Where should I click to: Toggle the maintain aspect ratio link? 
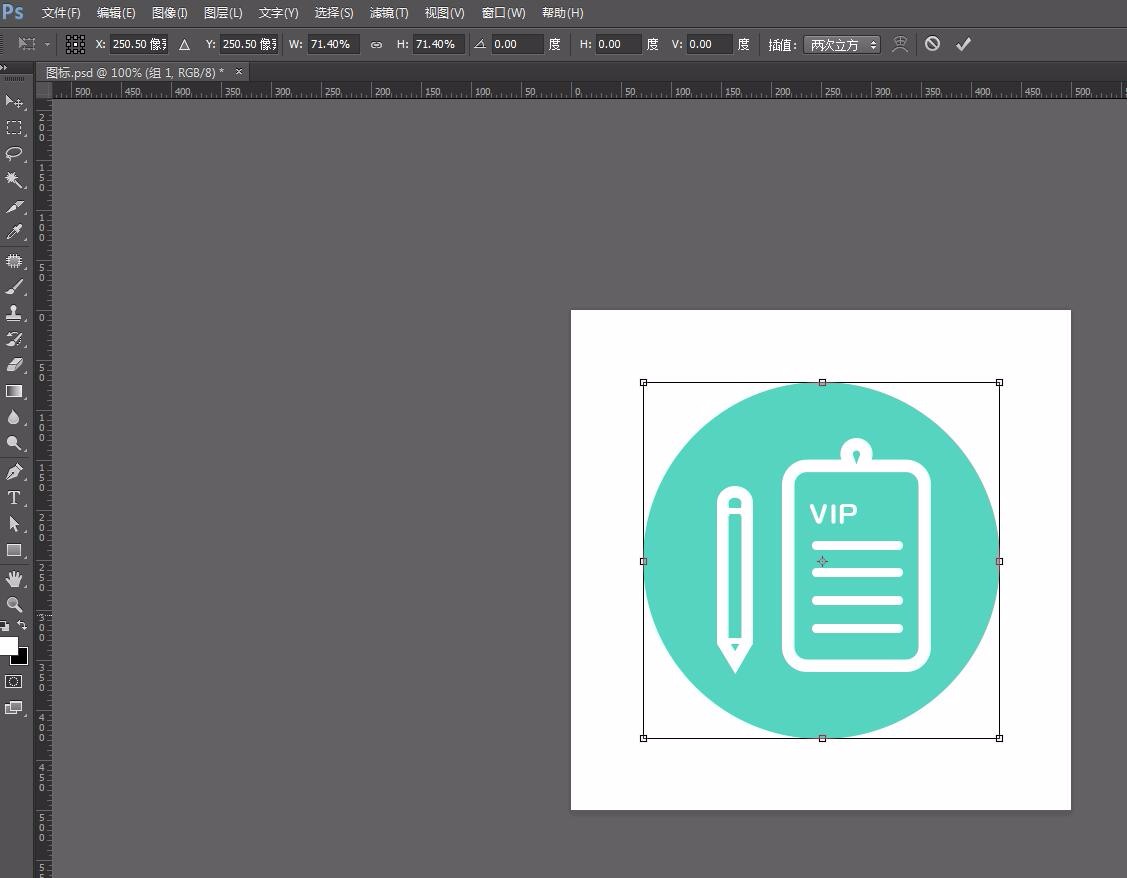pos(376,45)
